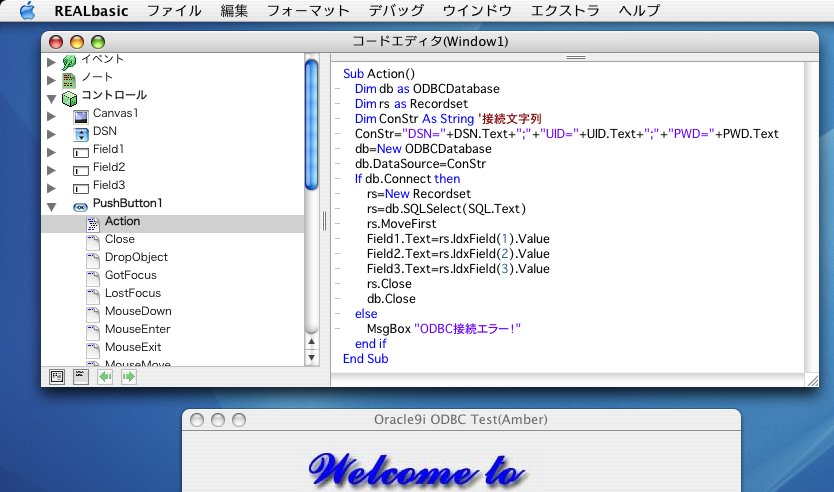The height and width of the screenshot is (492, 834).
Task: Click the MouseDown event page icon
Action: [93, 314]
